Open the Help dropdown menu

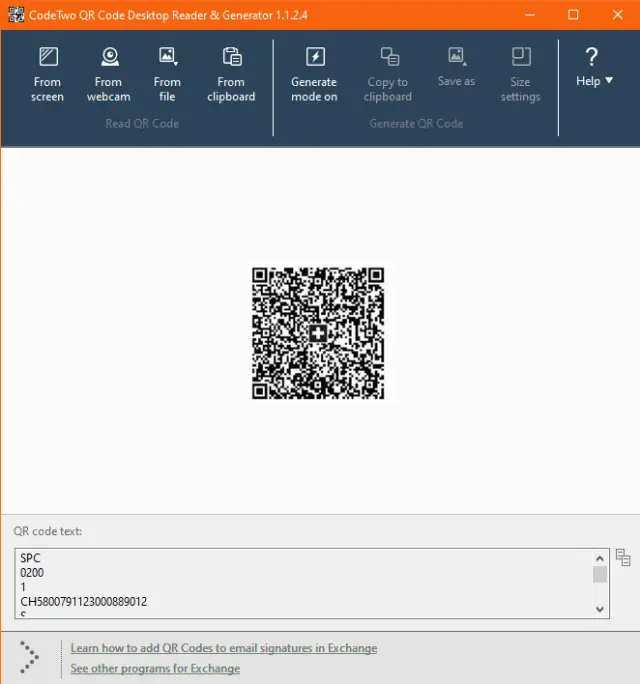click(594, 67)
